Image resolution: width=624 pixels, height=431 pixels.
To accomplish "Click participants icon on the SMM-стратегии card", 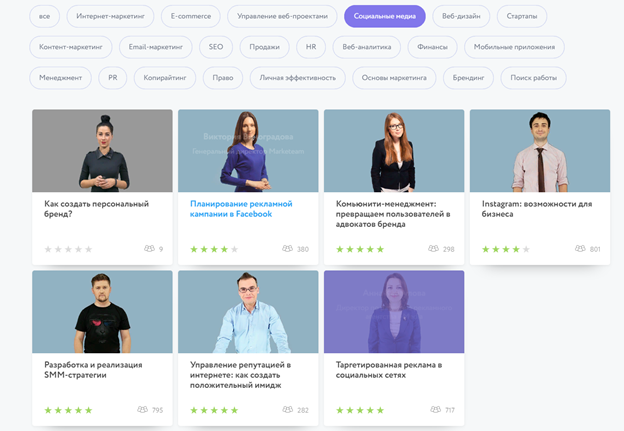I will pyautogui.click(x=142, y=410).
